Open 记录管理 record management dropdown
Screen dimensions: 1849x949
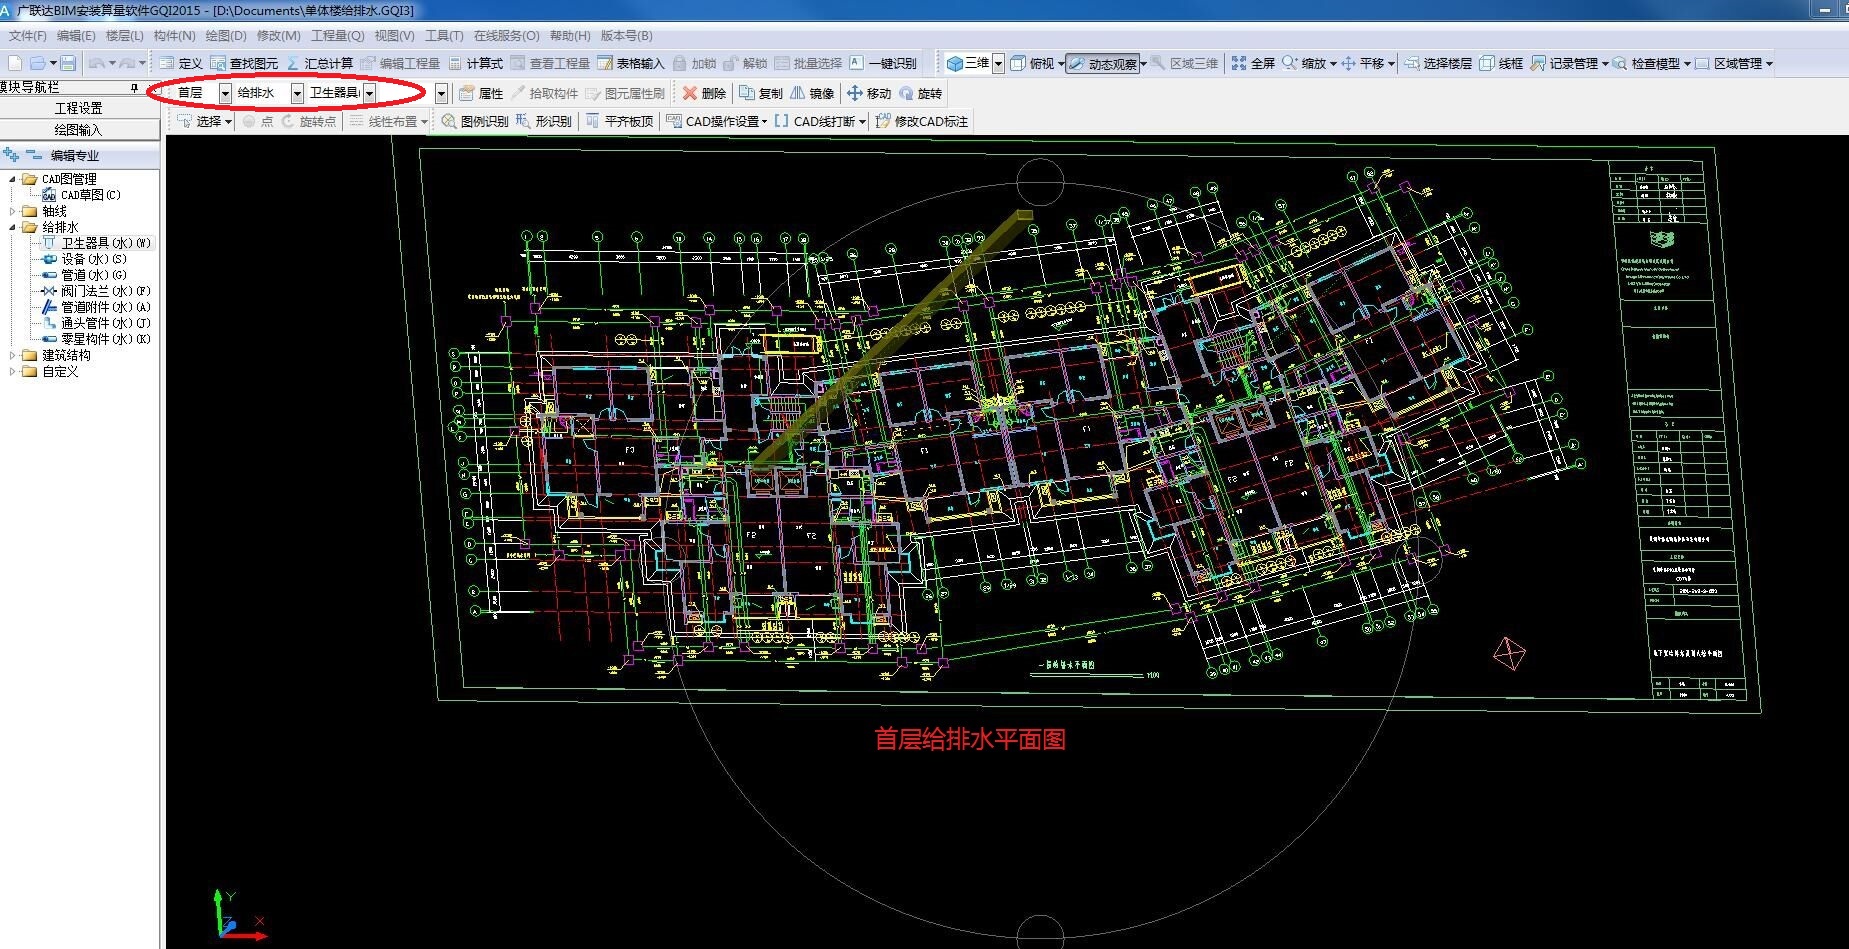1605,63
